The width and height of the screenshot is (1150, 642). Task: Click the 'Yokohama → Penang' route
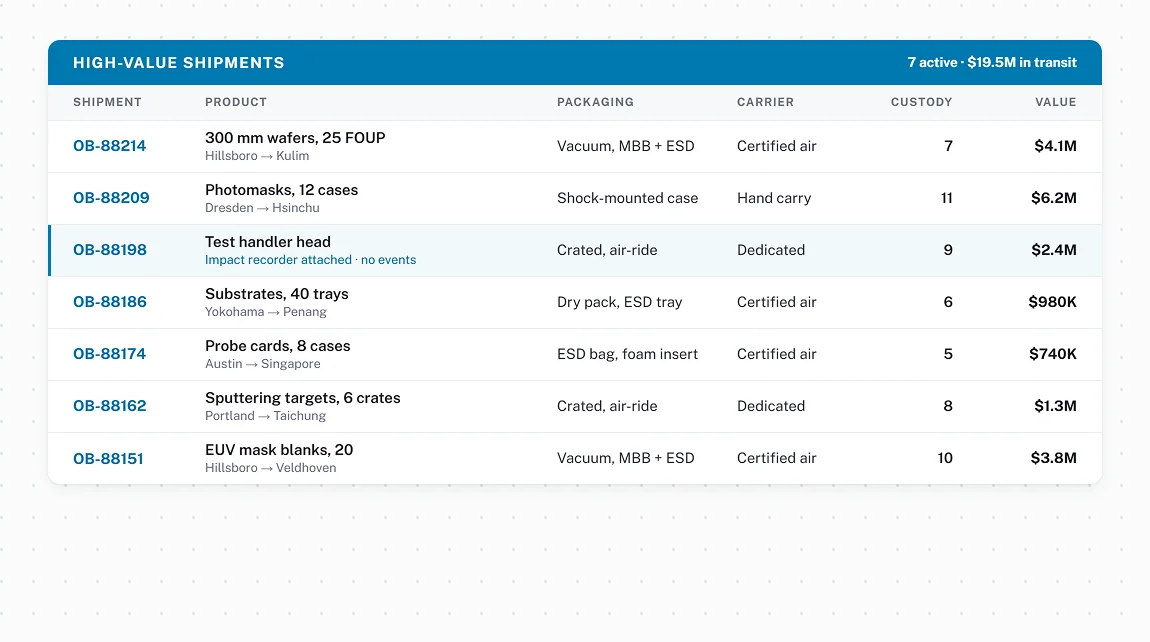pos(265,312)
